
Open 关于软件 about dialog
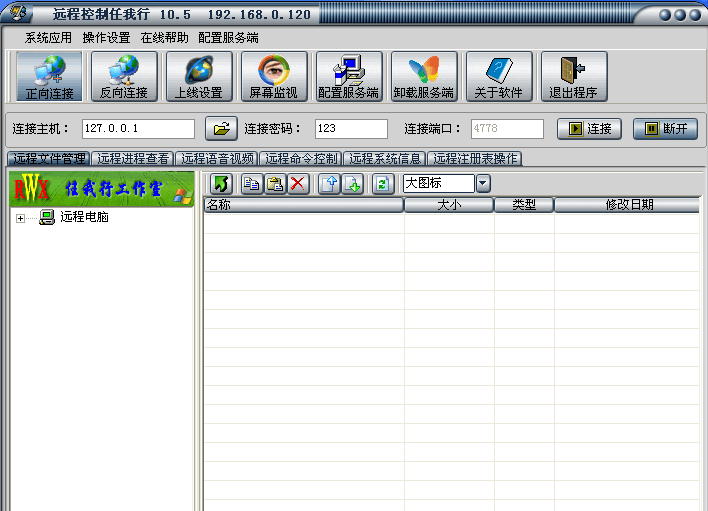click(499, 76)
